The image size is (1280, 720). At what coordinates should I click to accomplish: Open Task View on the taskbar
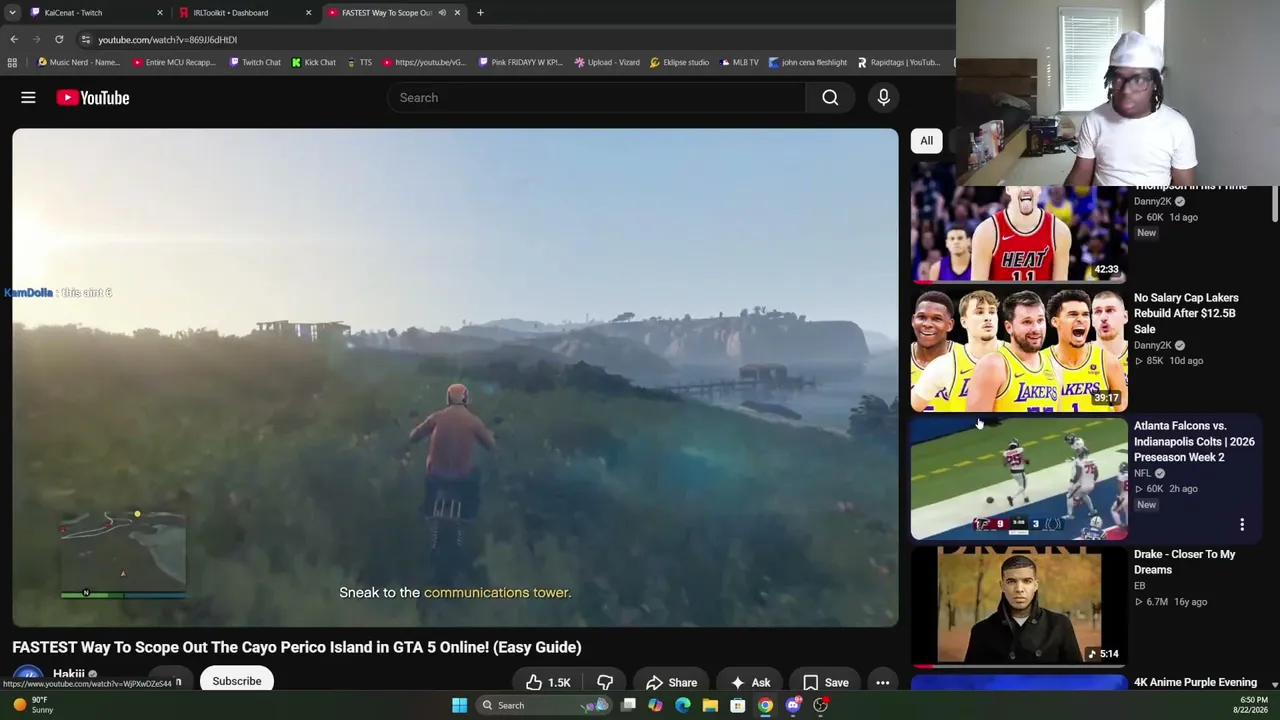pos(628,705)
